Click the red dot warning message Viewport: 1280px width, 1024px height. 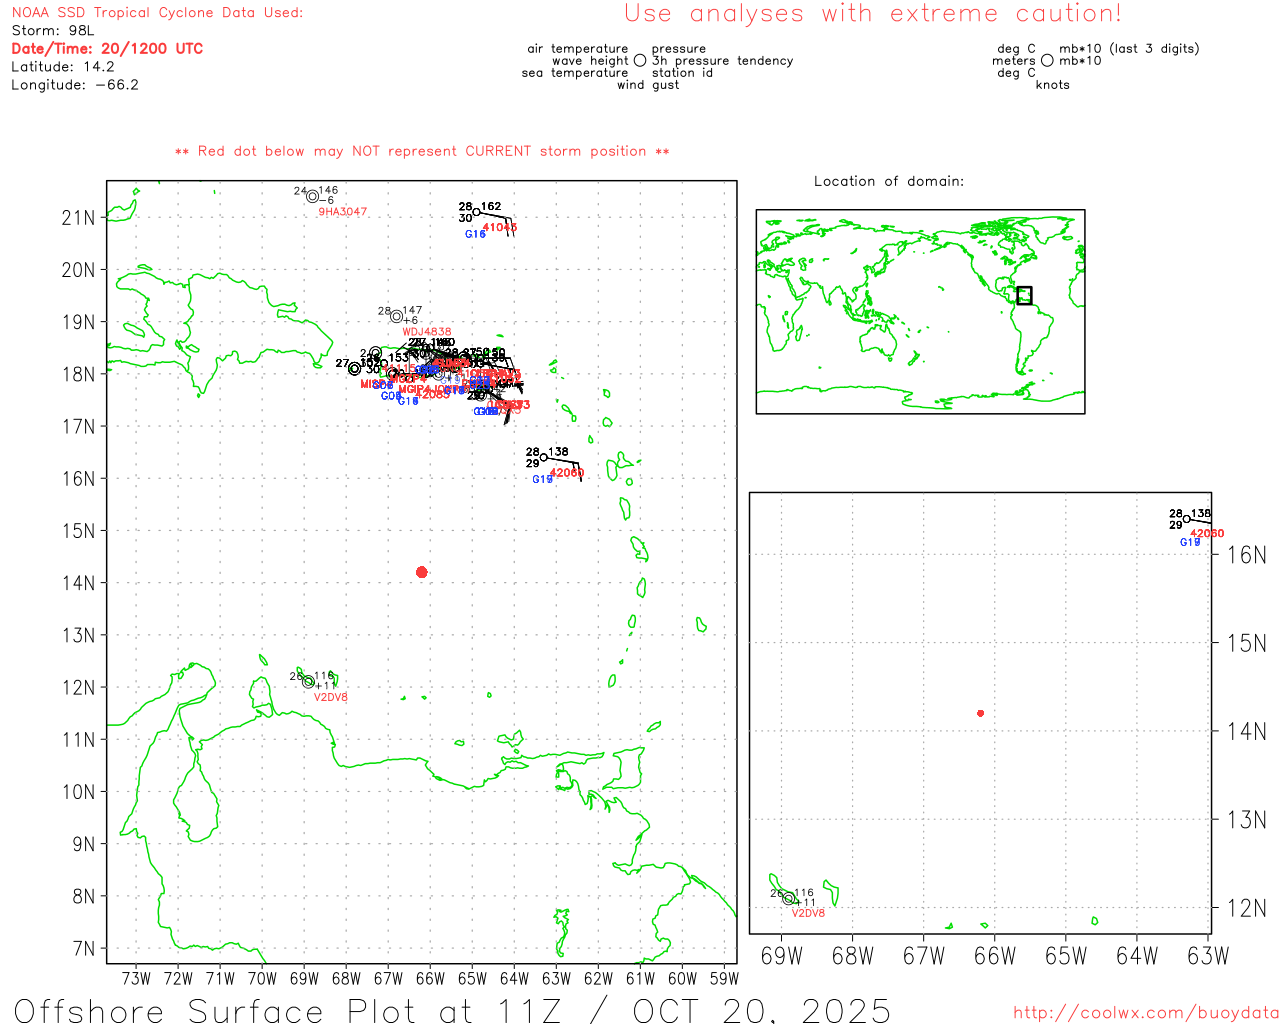click(x=422, y=151)
